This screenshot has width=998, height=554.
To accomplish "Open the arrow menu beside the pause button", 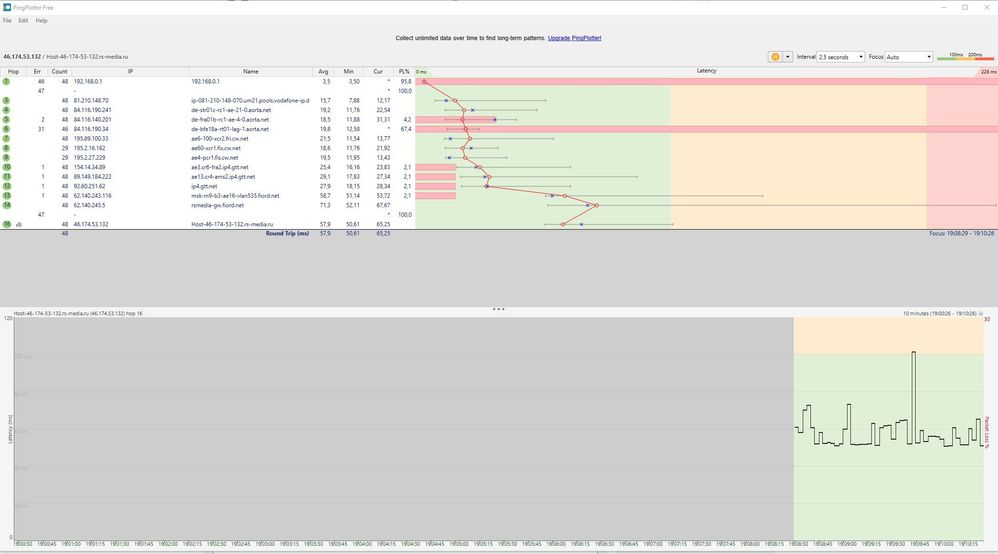I will 787,57.
